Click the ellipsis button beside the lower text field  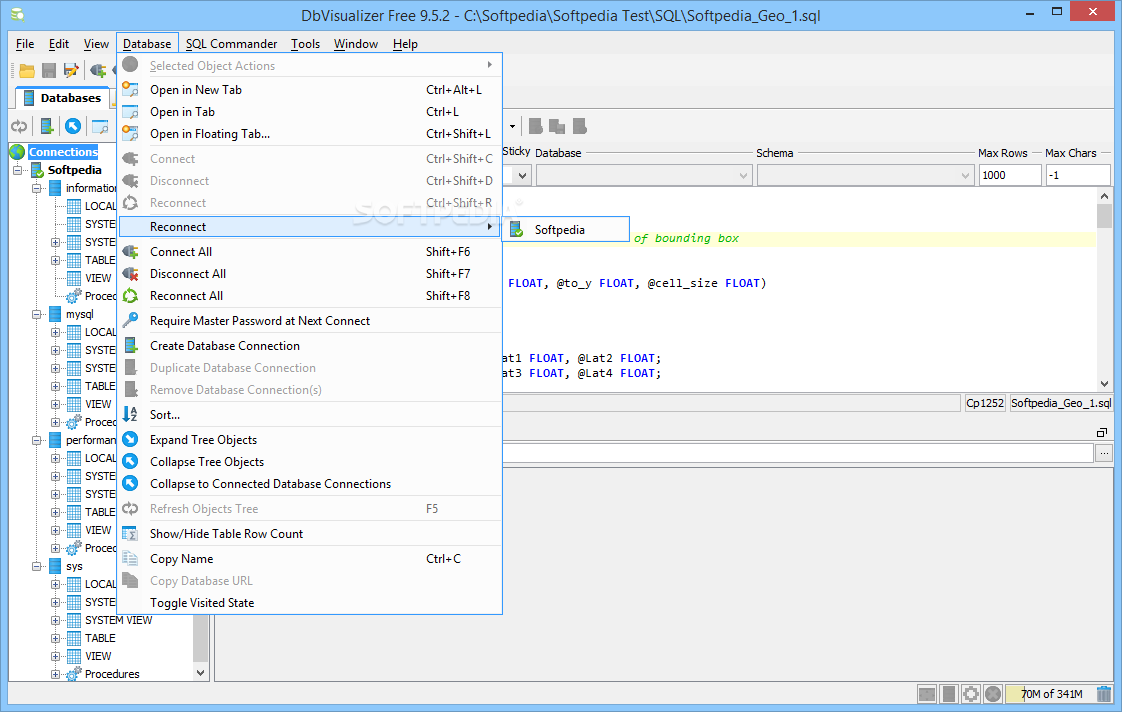(x=1104, y=452)
